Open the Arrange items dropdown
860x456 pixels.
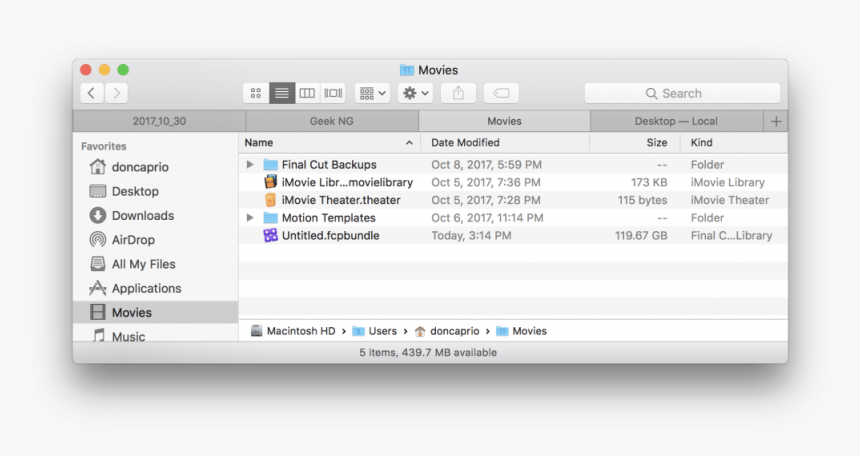click(x=372, y=93)
